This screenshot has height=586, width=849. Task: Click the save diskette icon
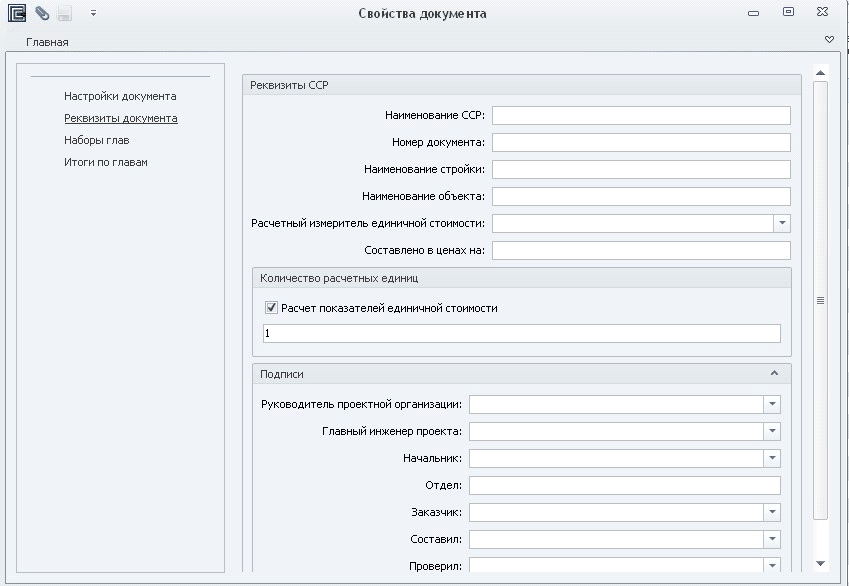tap(65, 13)
